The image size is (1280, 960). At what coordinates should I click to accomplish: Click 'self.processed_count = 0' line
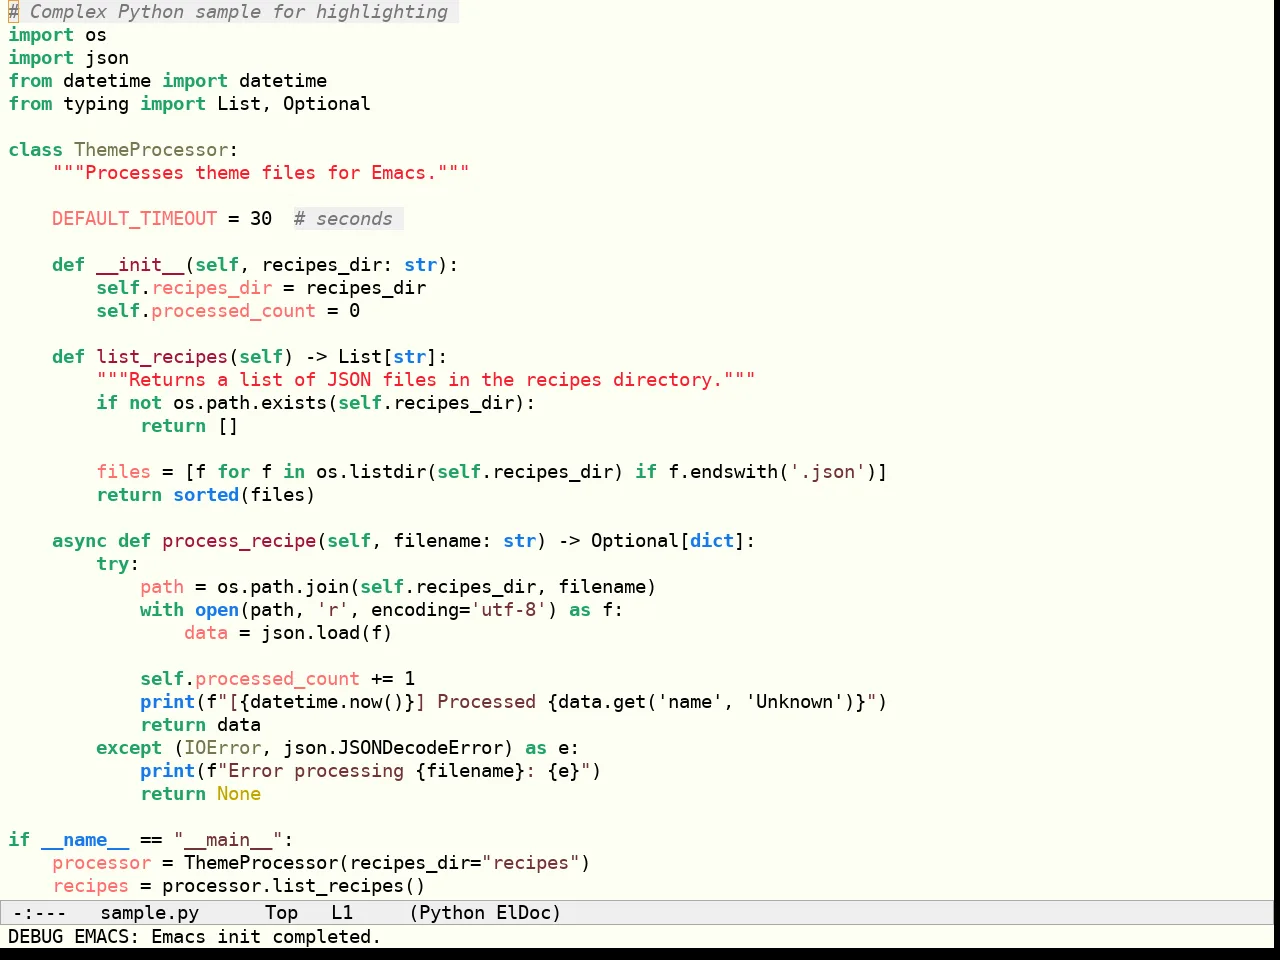click(x=228, y=311)
